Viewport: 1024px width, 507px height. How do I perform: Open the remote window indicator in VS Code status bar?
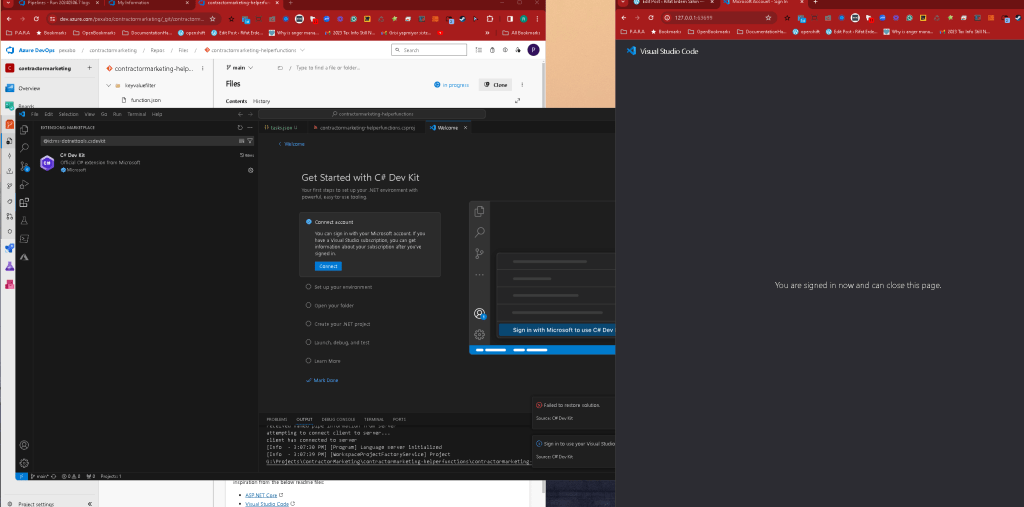click(x=21, y=476)
